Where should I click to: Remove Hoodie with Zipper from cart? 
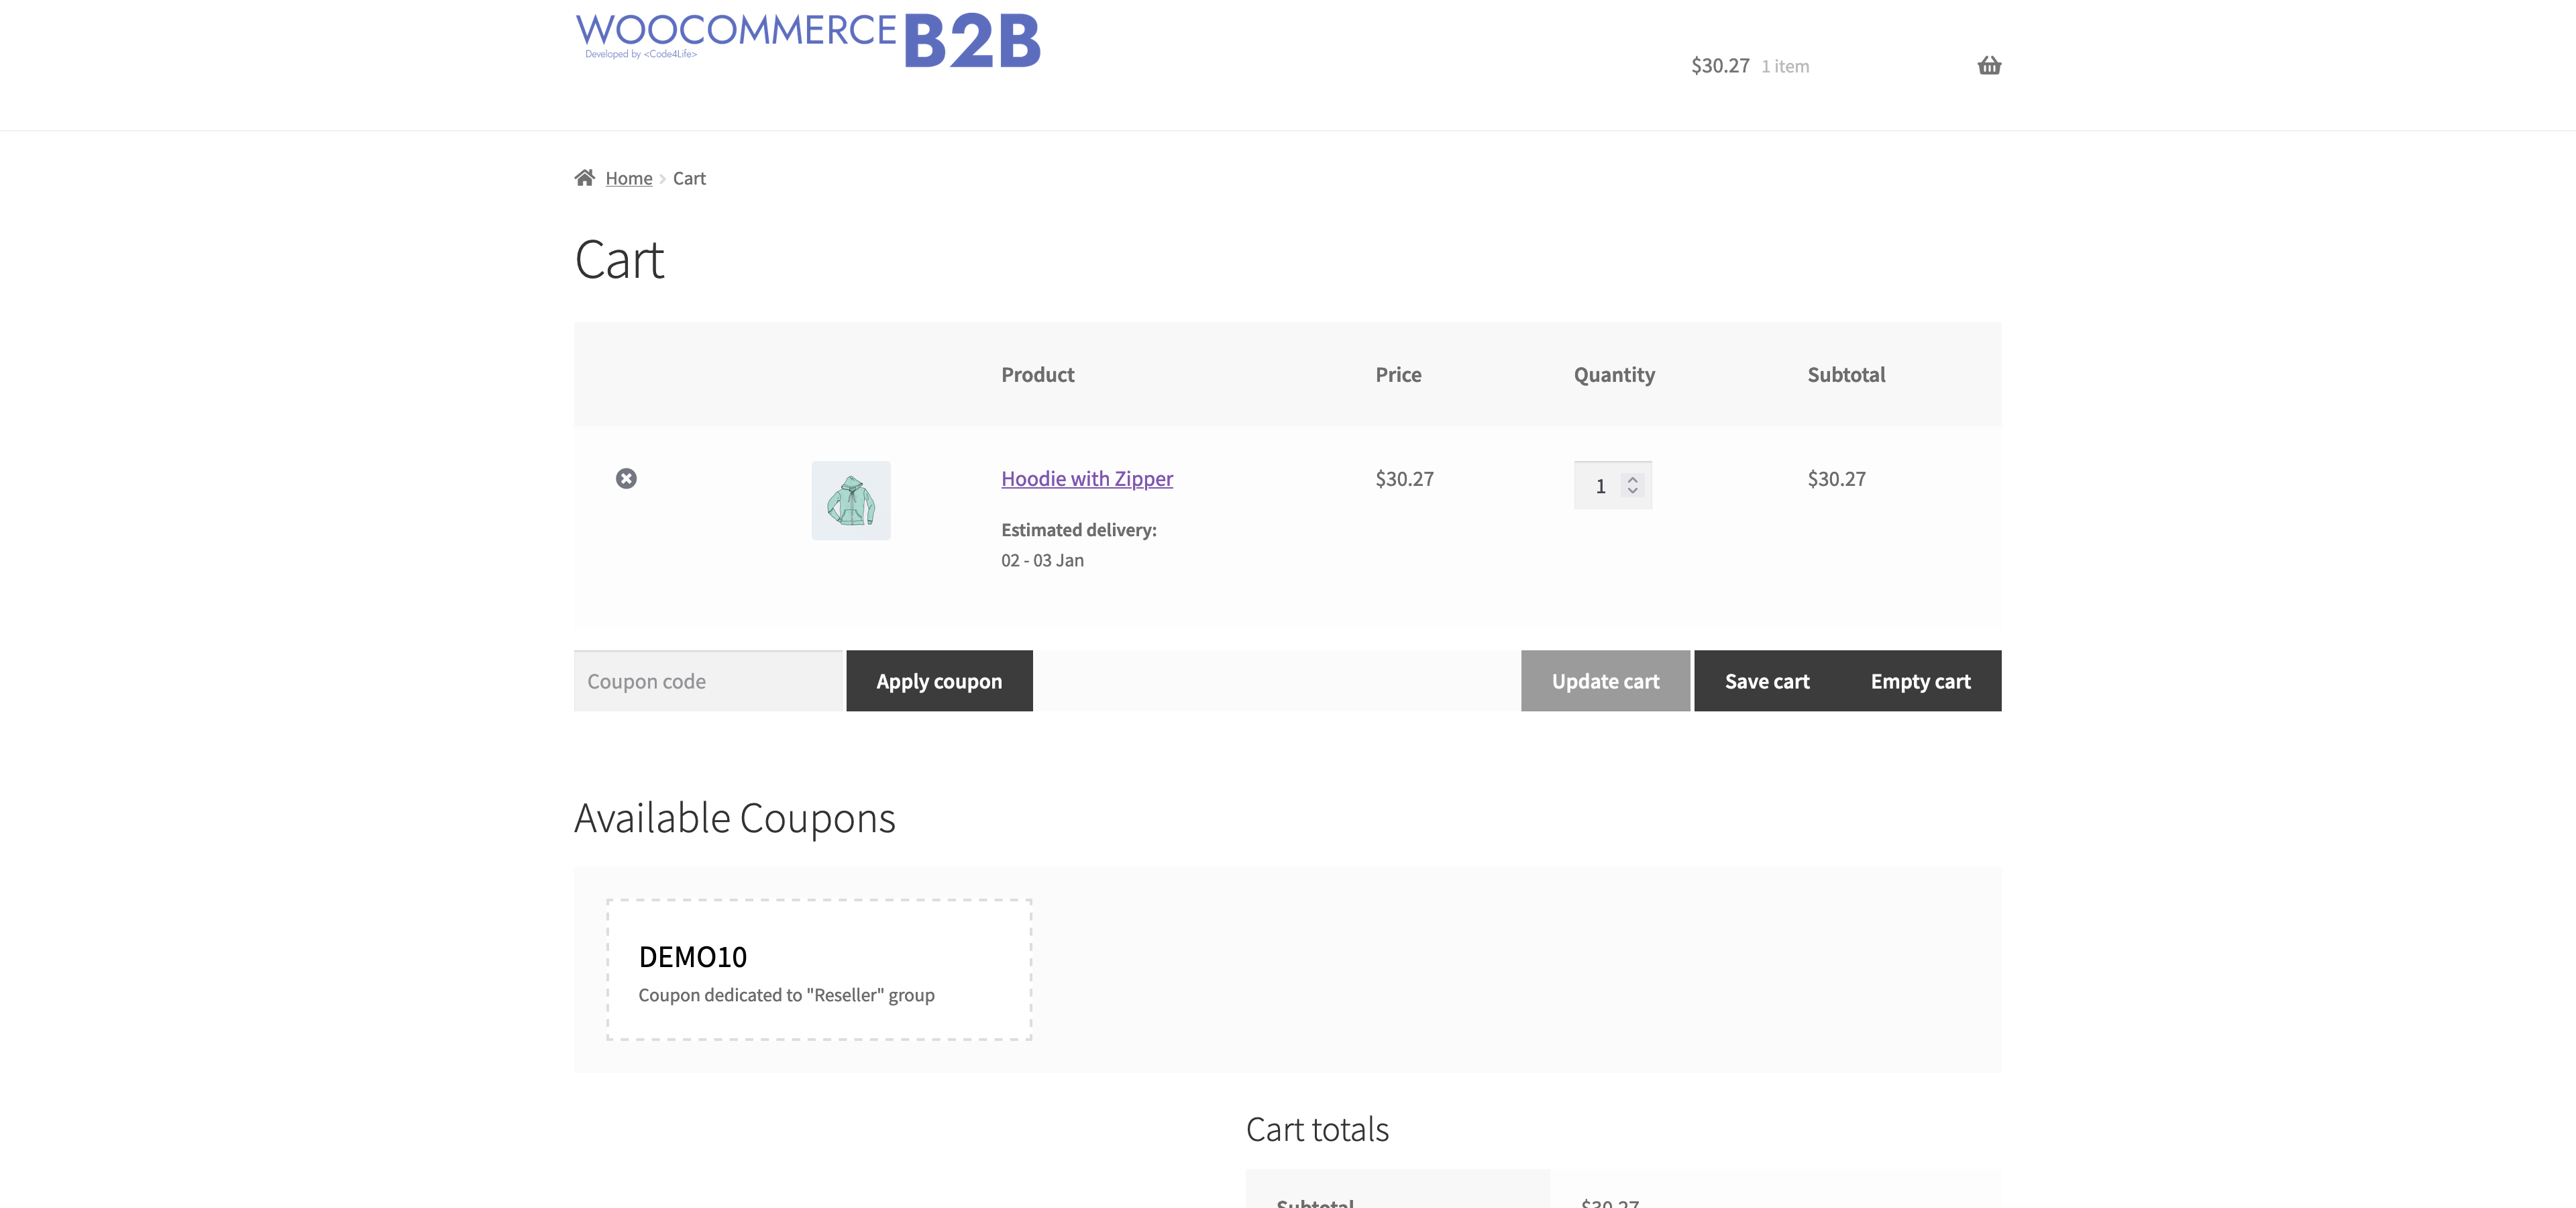pyautogui.click(x=626, y=479)
